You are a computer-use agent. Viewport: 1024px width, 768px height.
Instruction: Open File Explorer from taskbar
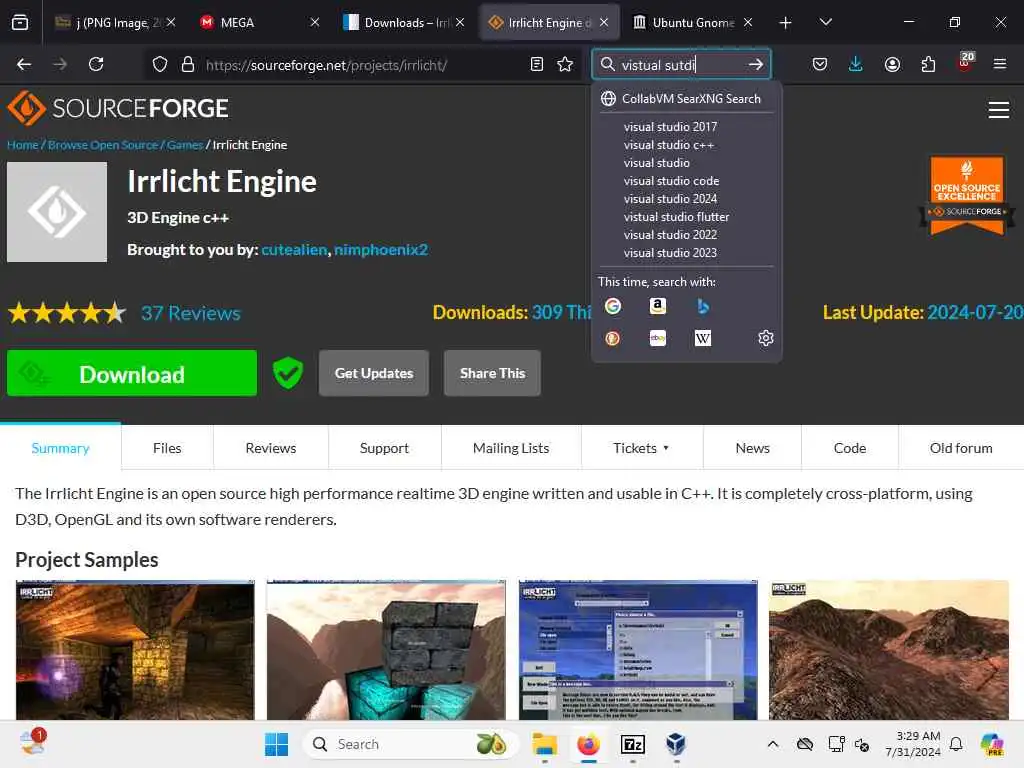tap(544, 744)
